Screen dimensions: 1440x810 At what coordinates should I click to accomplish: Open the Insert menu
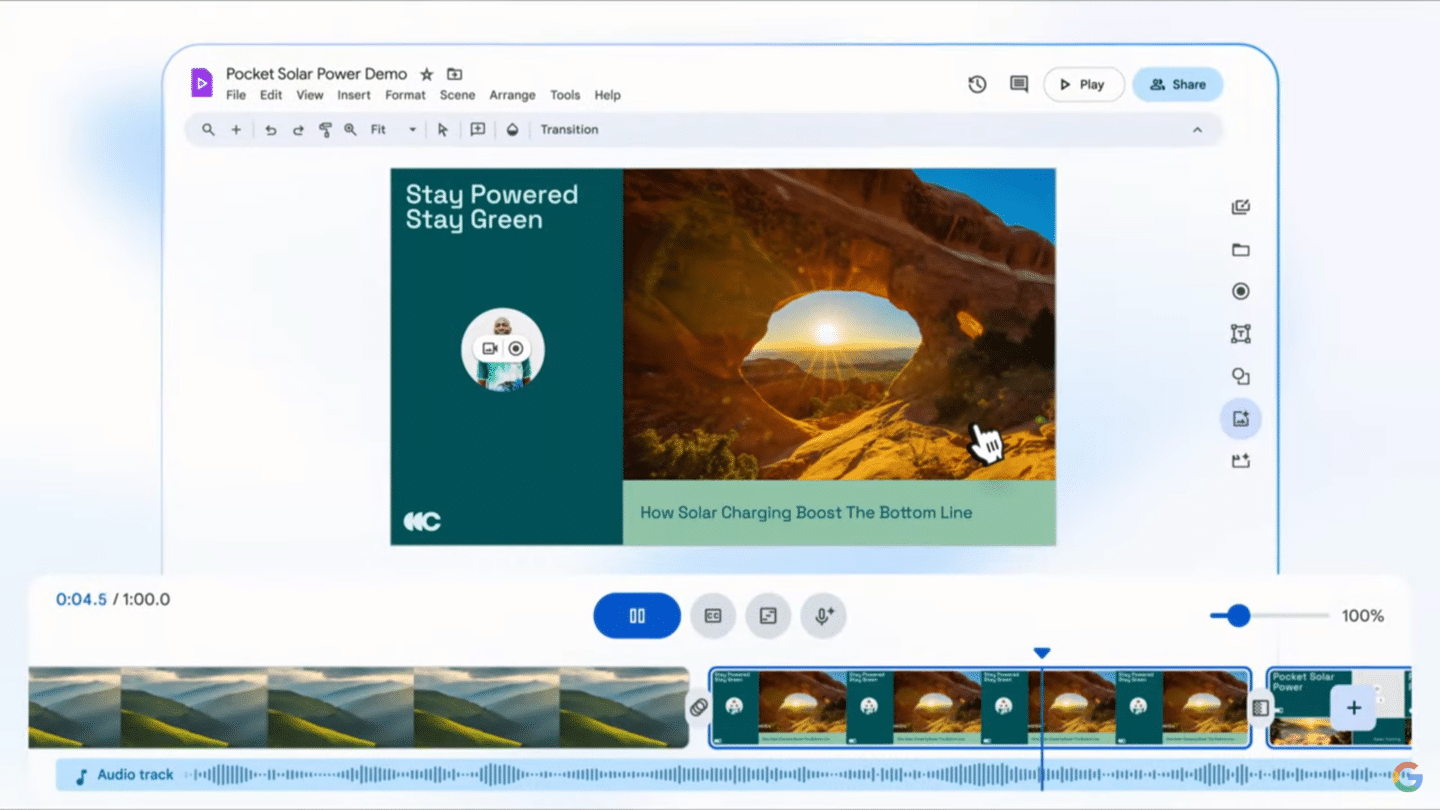tap(354, 95)
